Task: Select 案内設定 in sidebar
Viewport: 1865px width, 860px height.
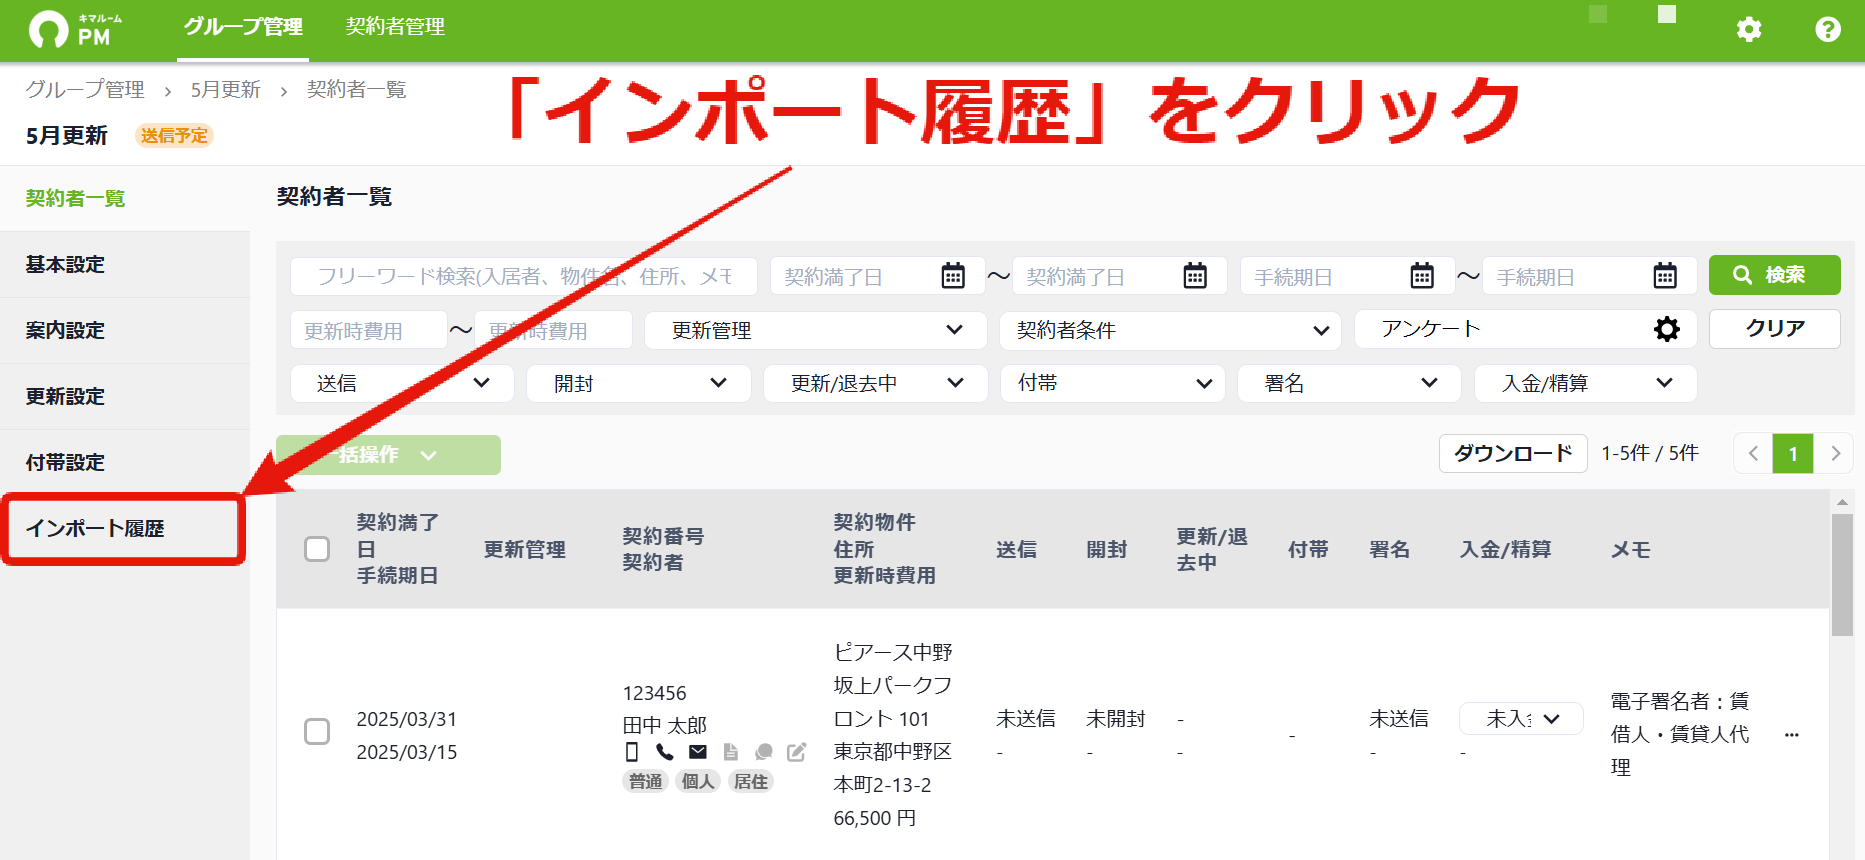Action: point(124,330)
